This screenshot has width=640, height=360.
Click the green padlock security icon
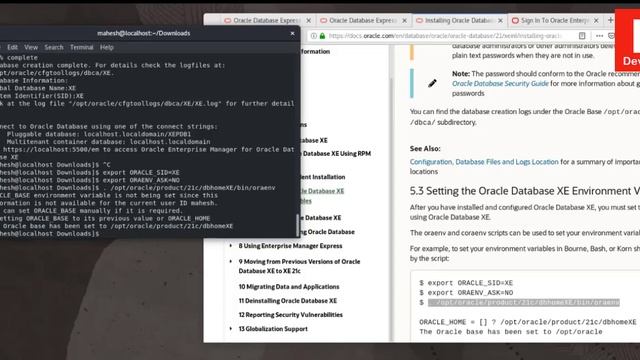(x=322, y=36)
